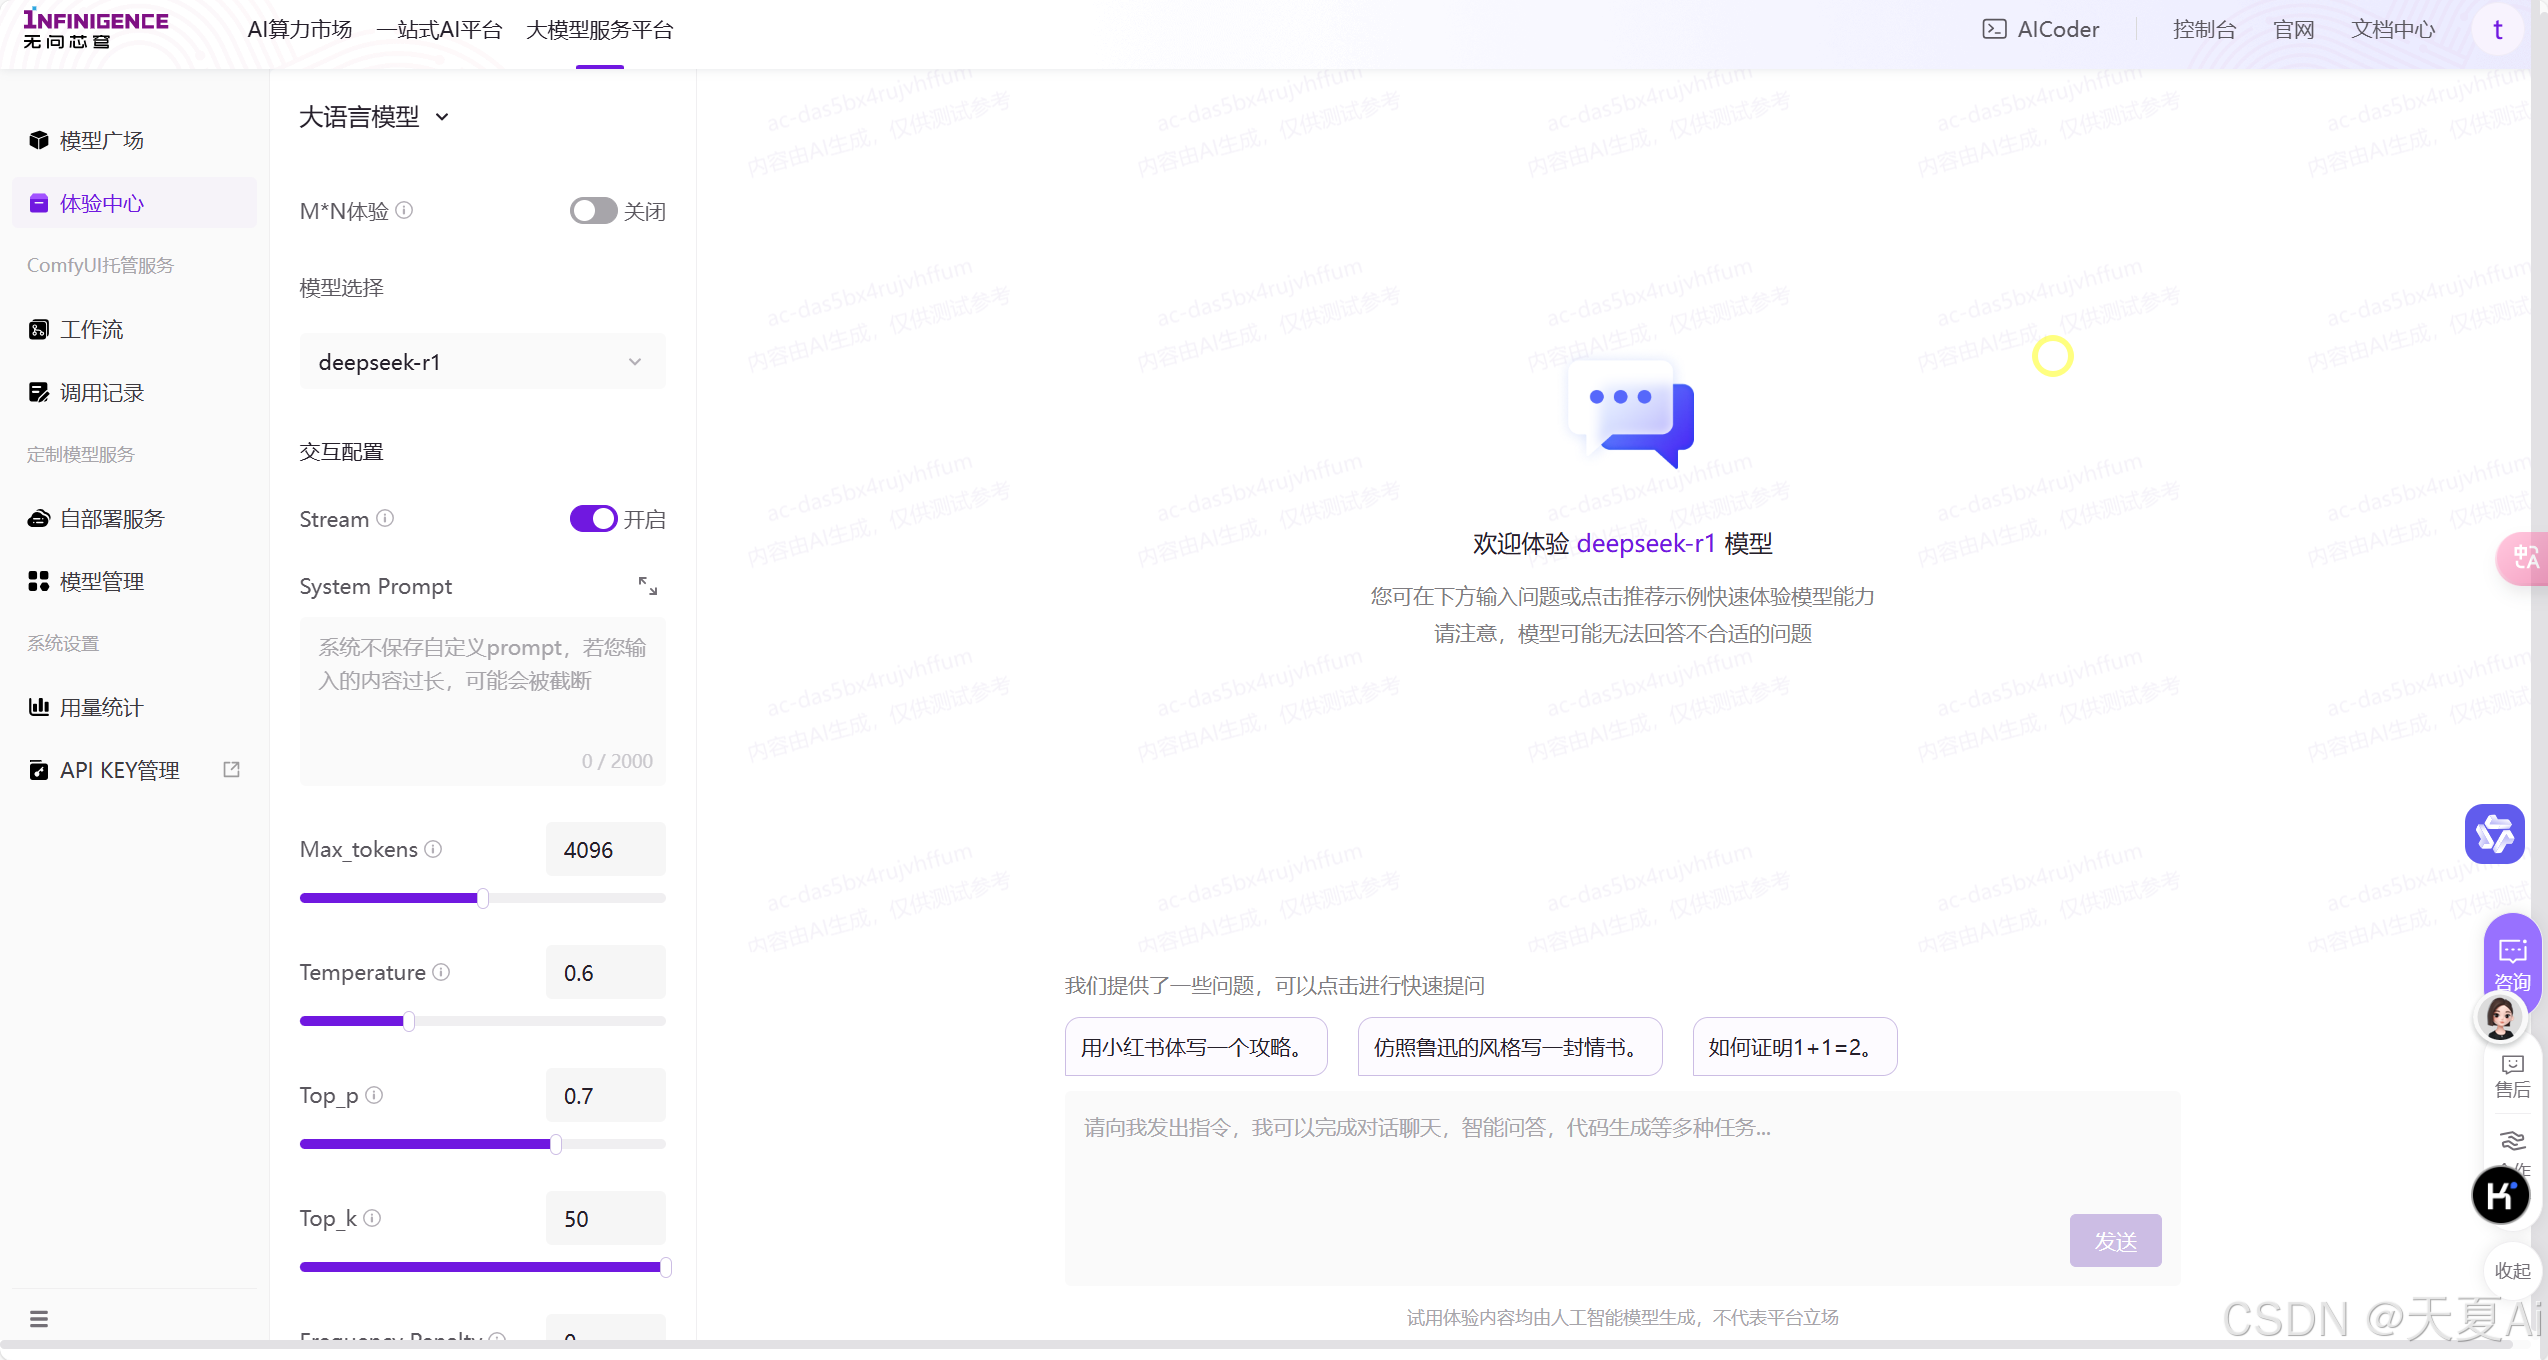Image resolution: width=2548 pixels, height=1360 pixels.
Task: Open 工作流 in the sidebar
Action: 134,329
